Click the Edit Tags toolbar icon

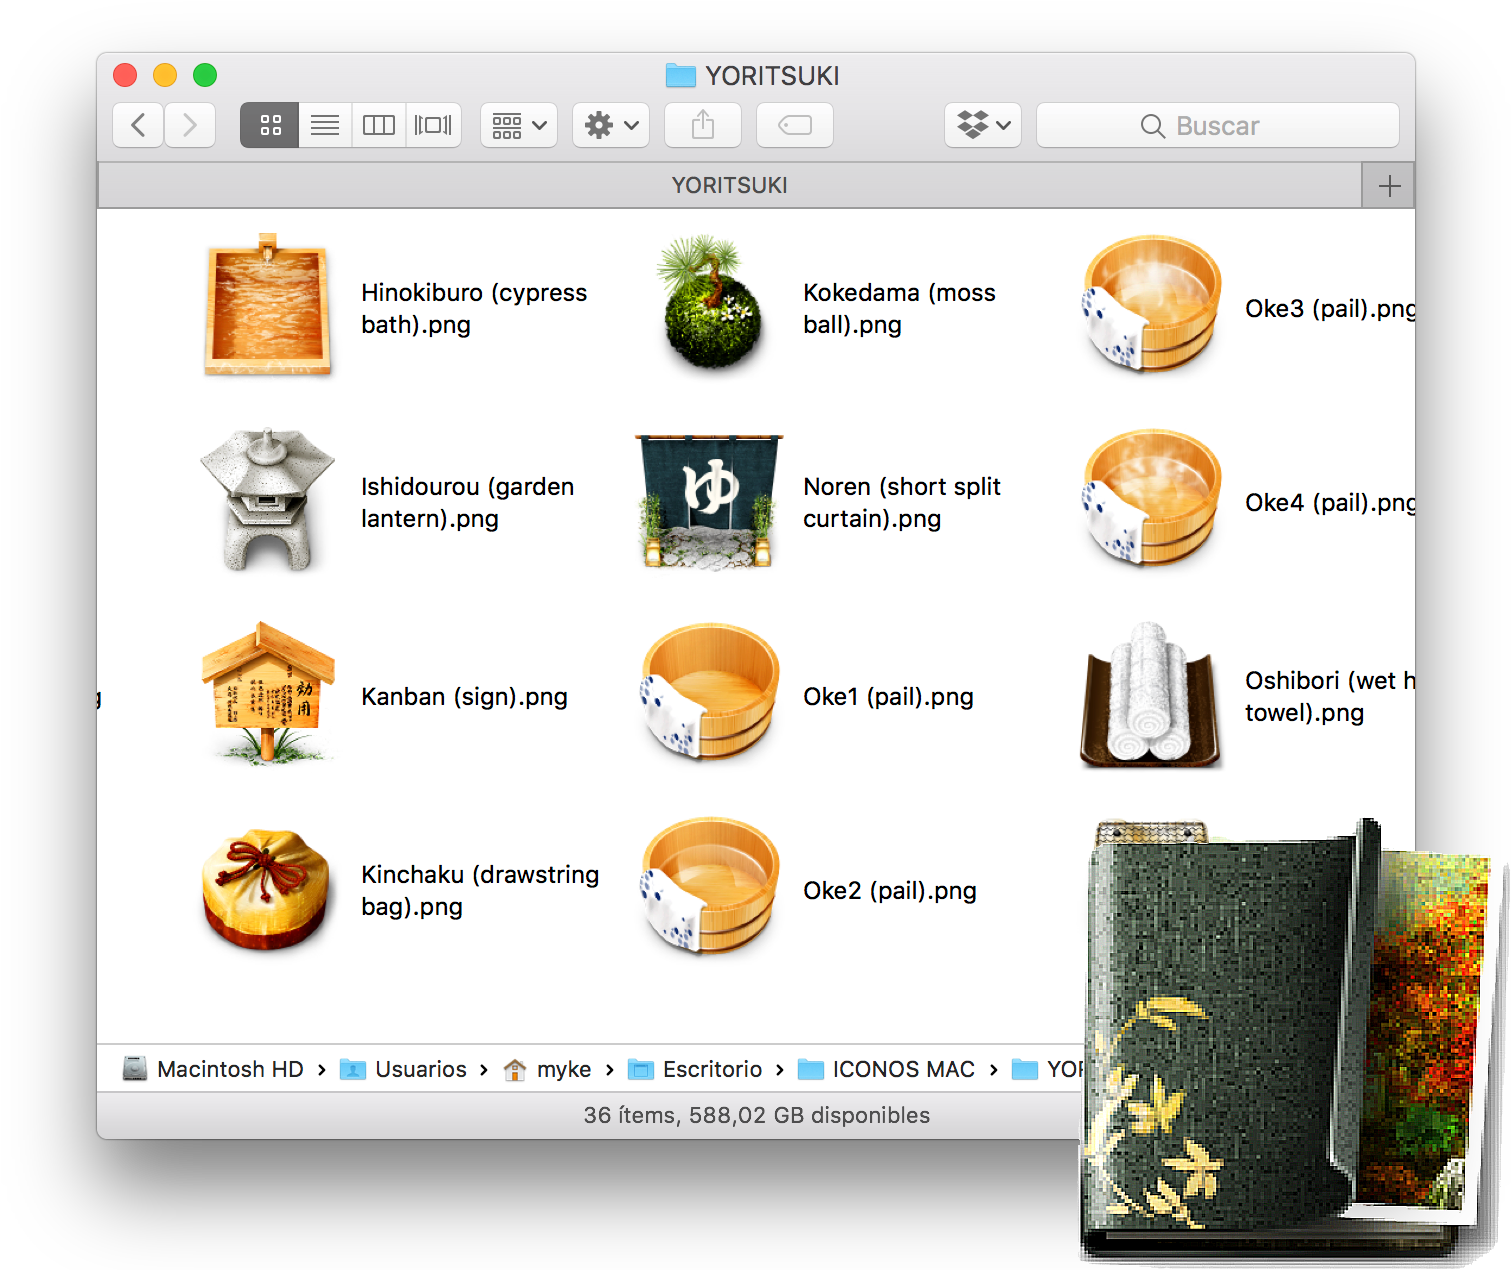pos(795,125)
